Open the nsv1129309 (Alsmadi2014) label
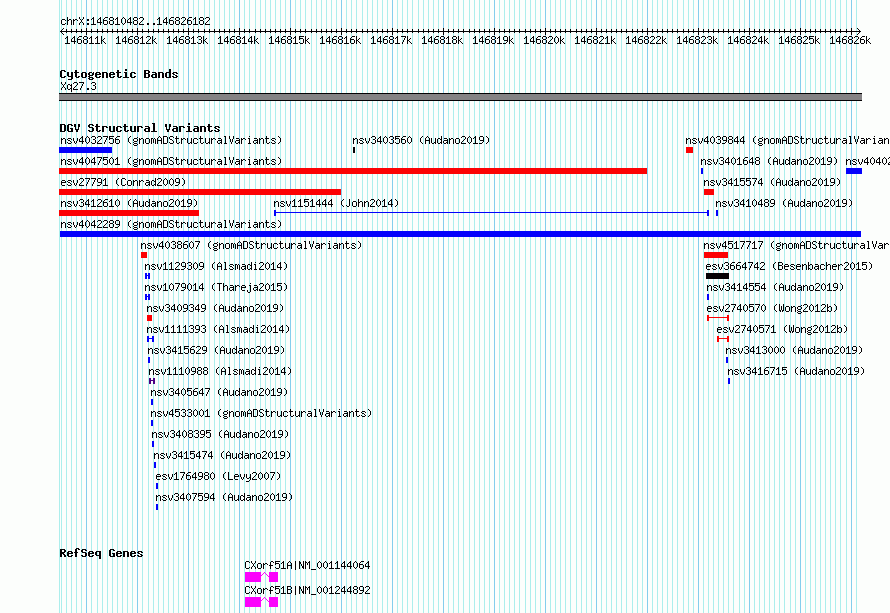The image size is (890, 613). [x=216, y=266]
